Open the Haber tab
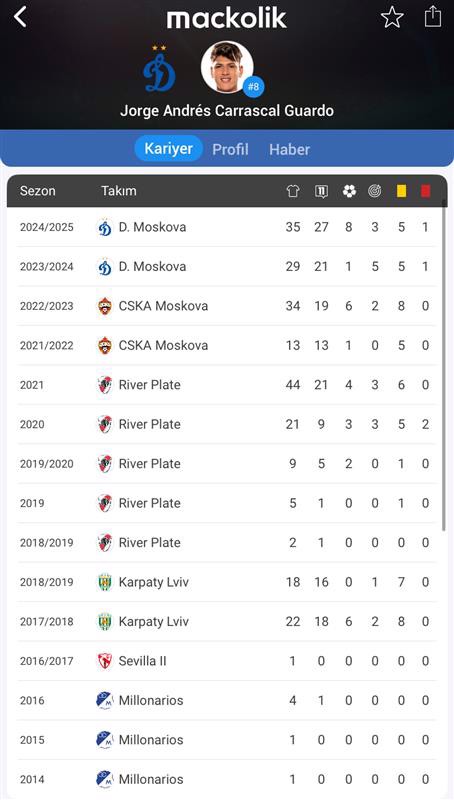454x800 pixels. [x=289, y=149]
